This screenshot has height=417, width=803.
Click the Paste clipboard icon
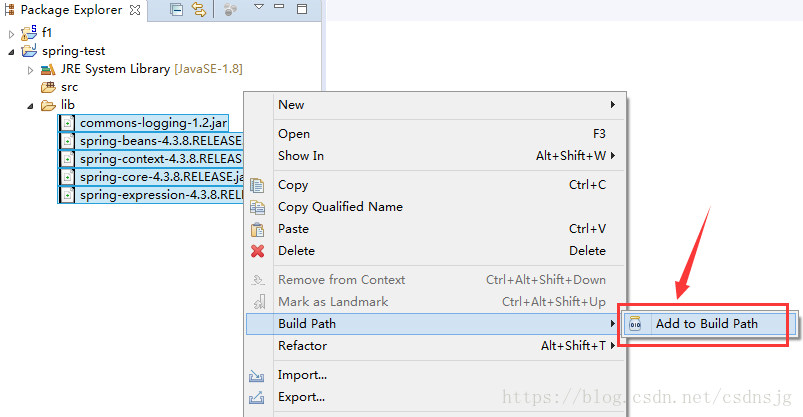(257, 229)
